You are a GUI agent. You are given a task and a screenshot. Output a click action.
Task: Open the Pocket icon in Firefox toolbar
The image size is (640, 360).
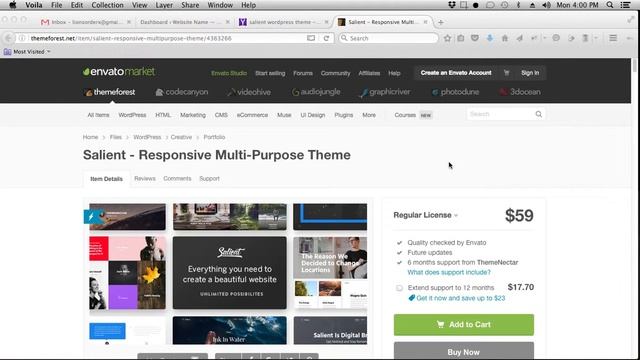(475, 38)
